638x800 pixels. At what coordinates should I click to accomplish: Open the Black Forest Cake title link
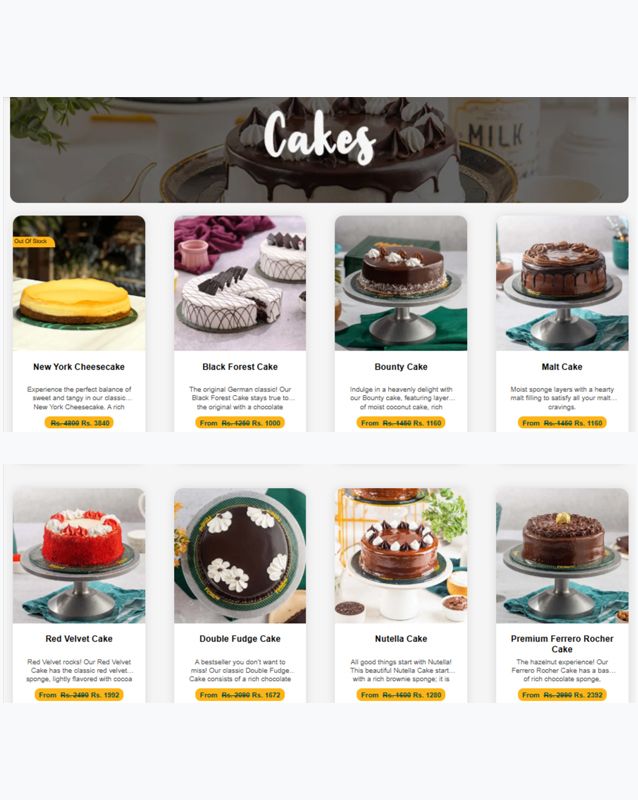[x=240, y=367]
